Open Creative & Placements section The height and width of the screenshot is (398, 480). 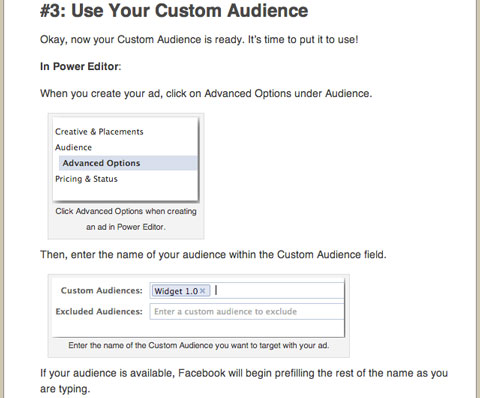pyautogui.click(x=99, y=132)
